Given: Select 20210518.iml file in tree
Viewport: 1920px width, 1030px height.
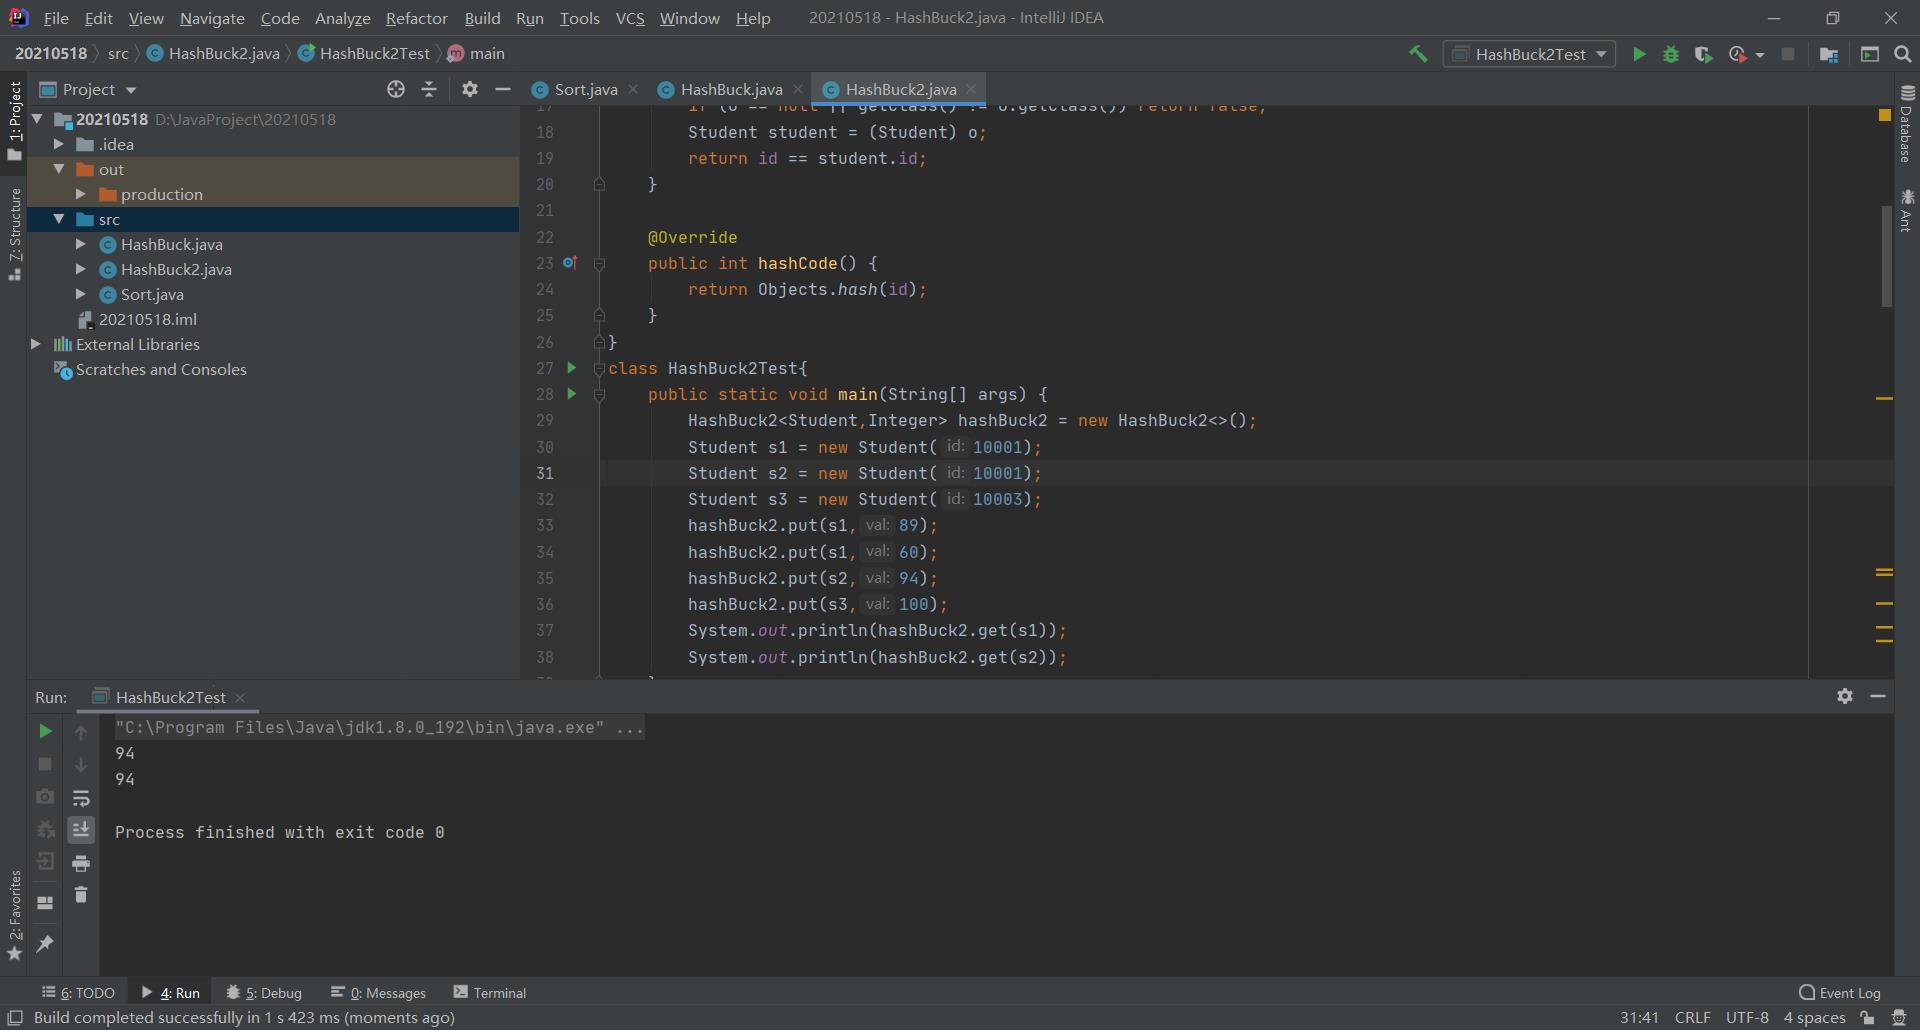Looking at the screenshot, I should pyautogui.click(x=147, y=319).
